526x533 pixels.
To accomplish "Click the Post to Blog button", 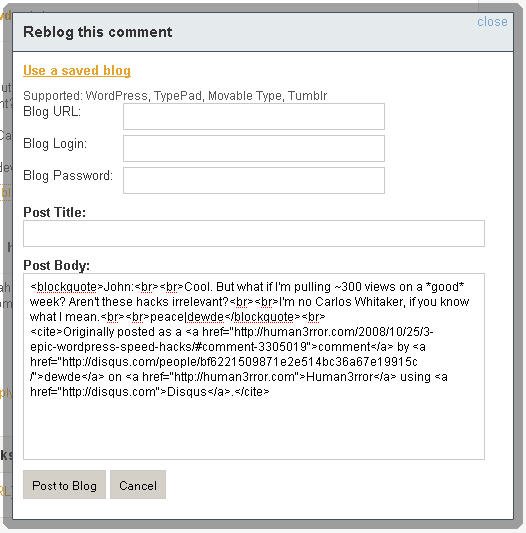I will coord(64,485).
